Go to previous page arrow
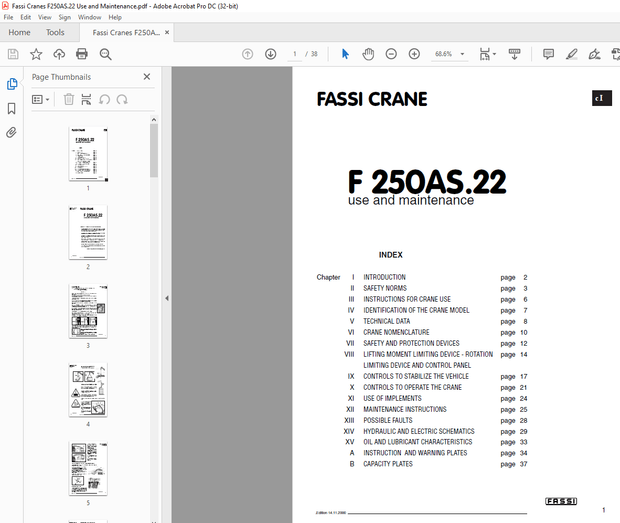The image size is (620, 523). [248, 54]
